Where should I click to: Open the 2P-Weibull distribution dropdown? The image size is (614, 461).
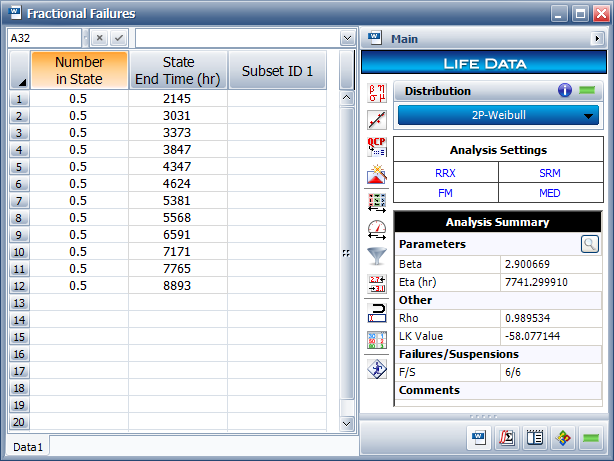pos(498,116)
